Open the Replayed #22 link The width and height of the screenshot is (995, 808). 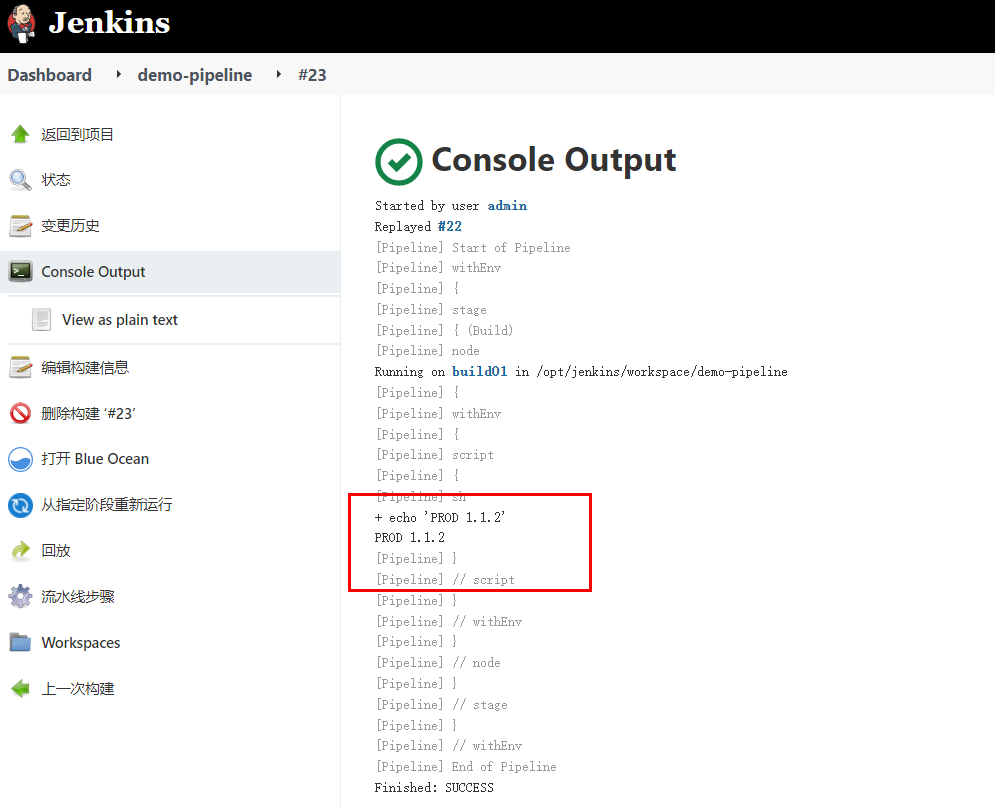[450, 226]
